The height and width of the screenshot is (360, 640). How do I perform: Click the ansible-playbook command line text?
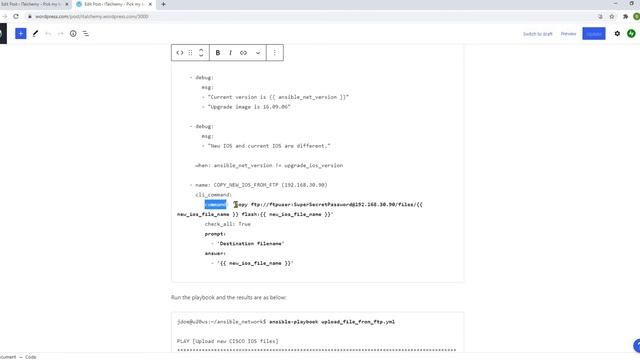pyautogui.click(x=332, y=322)
